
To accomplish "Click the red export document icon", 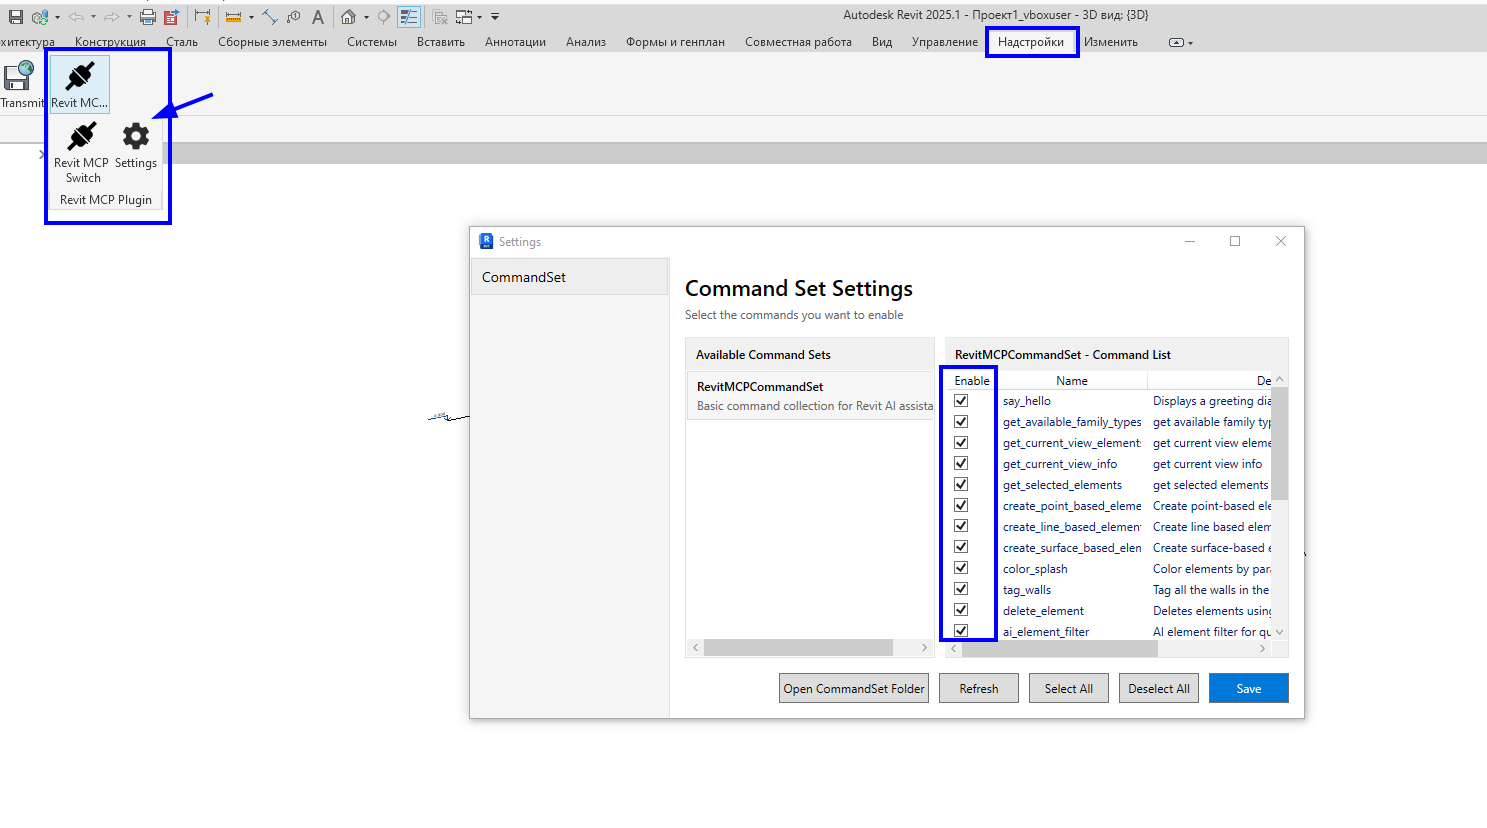I will pos(171,17).
